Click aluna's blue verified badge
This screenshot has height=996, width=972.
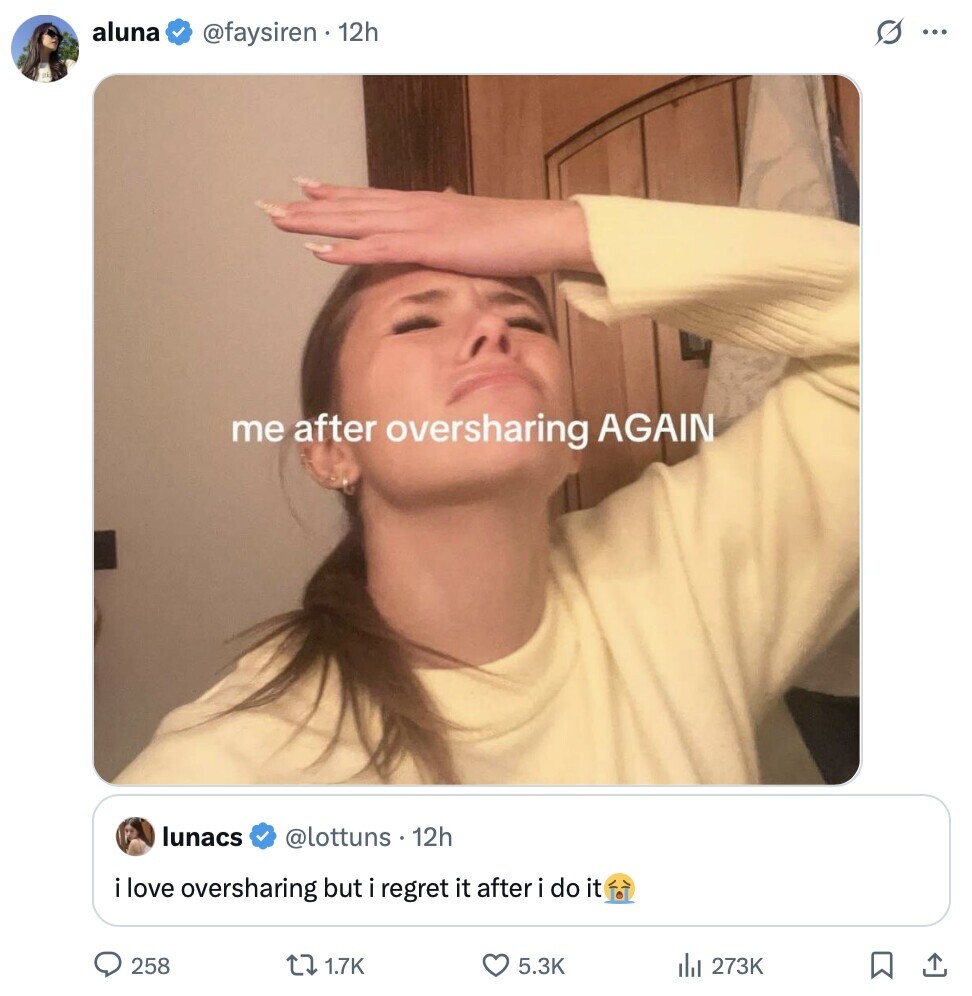click(x=179, y=32)
